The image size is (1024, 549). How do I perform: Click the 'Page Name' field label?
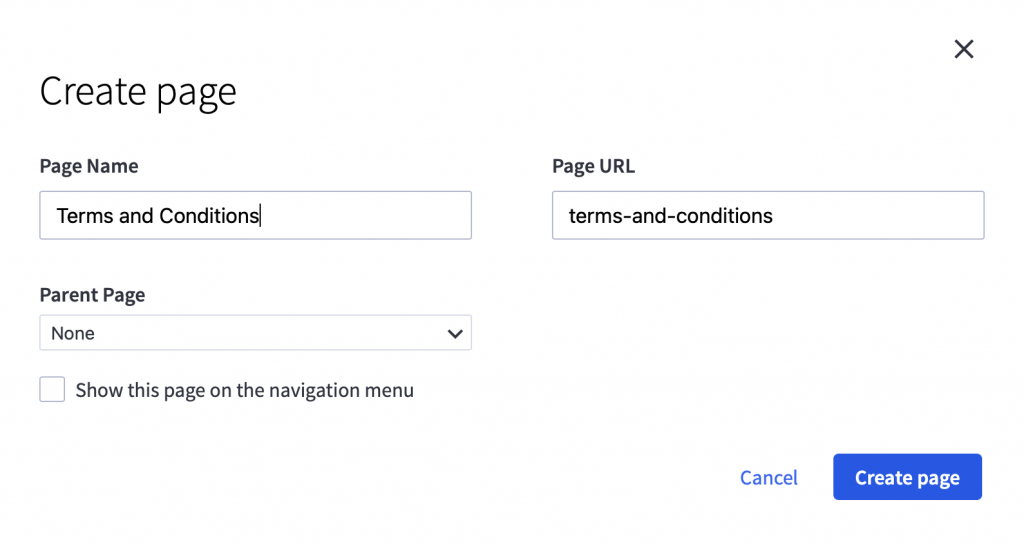click(89, 166)
